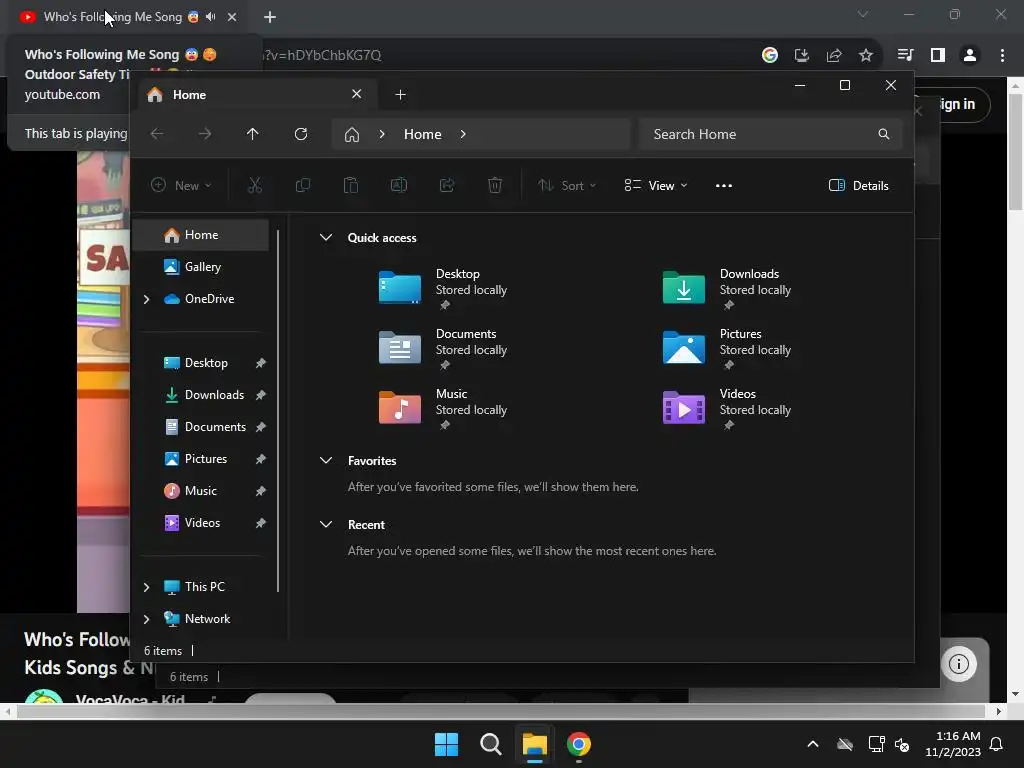Open Chrome side panel icon
The image size is (1024, 768).
938,56
